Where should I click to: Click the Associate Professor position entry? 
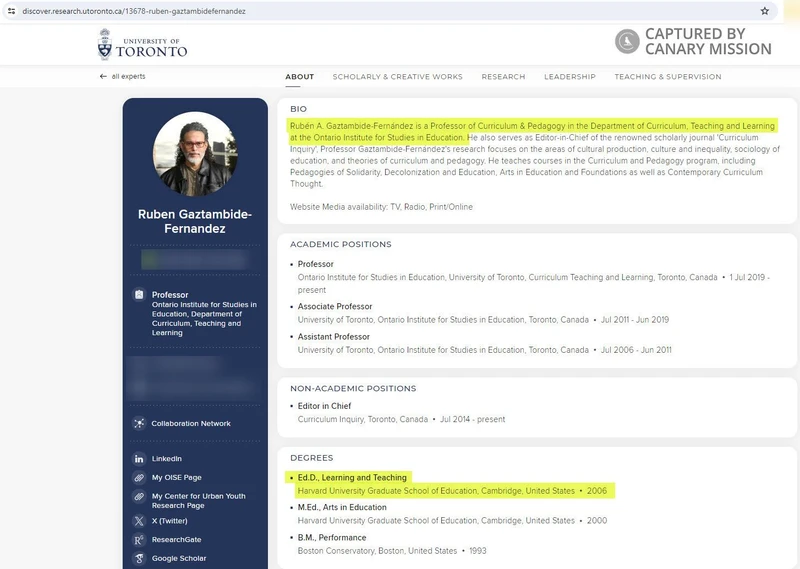coord(335,306)
